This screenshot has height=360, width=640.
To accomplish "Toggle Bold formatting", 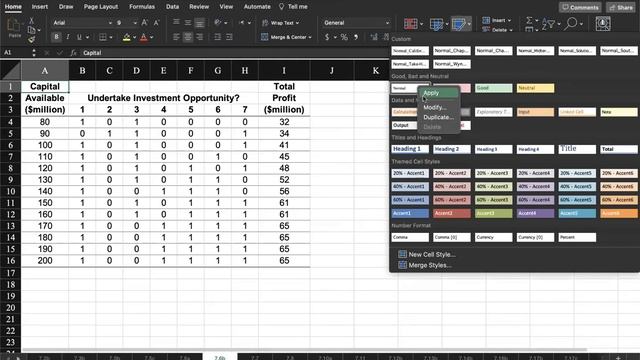I will pyautogui.click(x=56, y=37).
